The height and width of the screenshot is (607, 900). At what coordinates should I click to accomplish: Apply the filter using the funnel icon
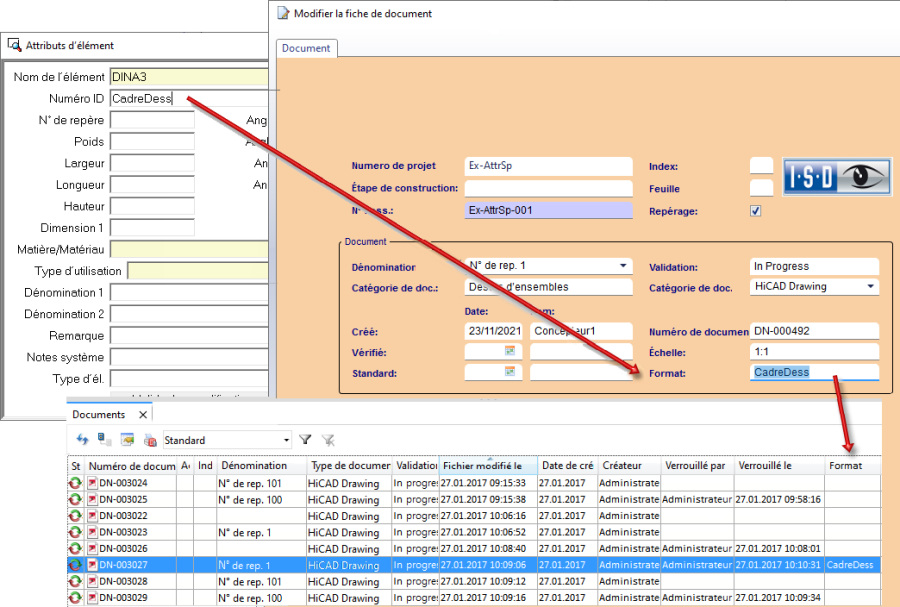click(x=306, y=439)
